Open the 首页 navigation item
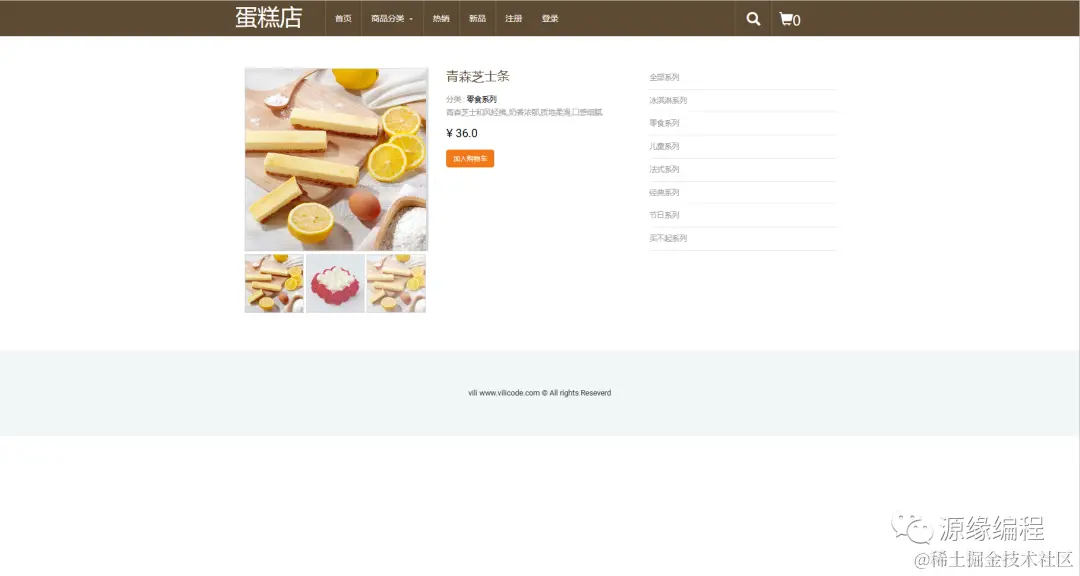Image resolution: width=1080 pixels, height=576 pixels. click(x=342, y=18)
